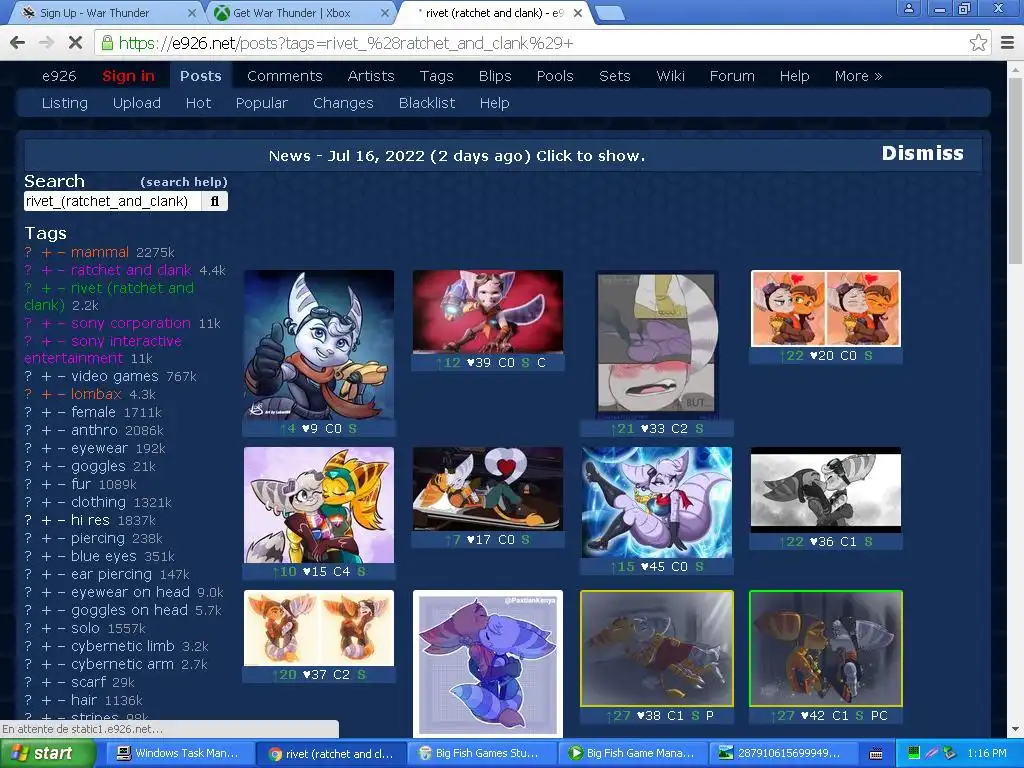Open the Hot posts listing
Viewport: 1024px width, 768px height.
pos(198,103)
